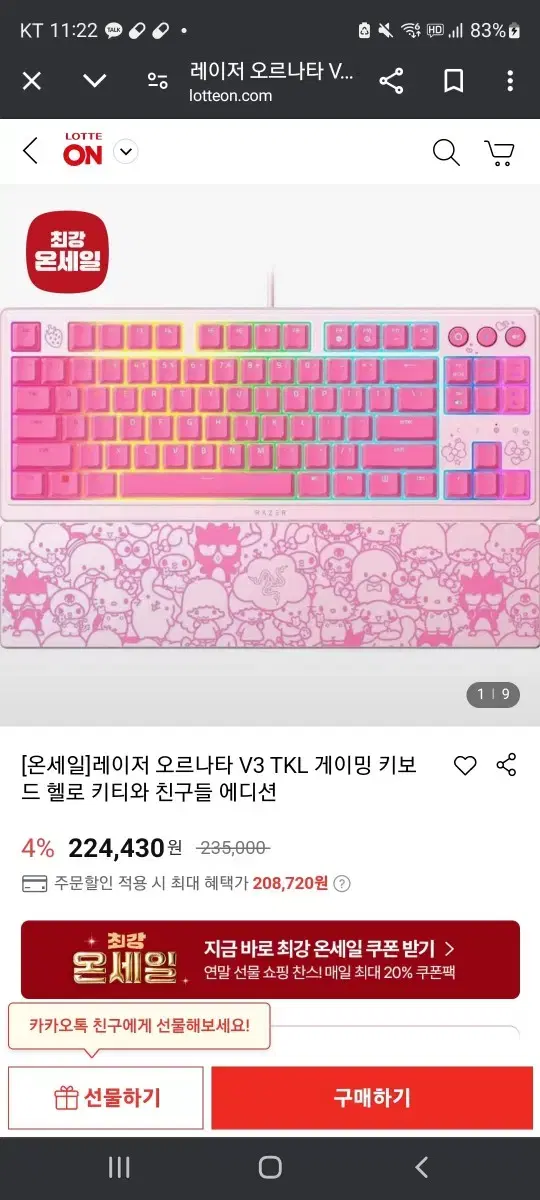Open the question mark info on 최대 혜택가

342,884
